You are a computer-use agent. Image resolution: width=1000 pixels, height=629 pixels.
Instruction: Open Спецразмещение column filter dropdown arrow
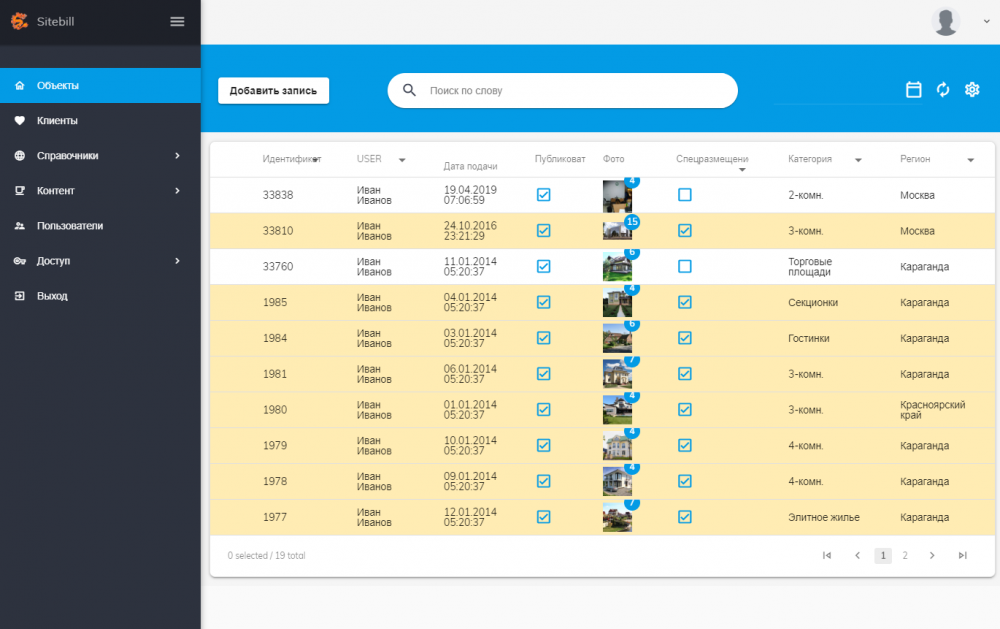coord(742,170)
